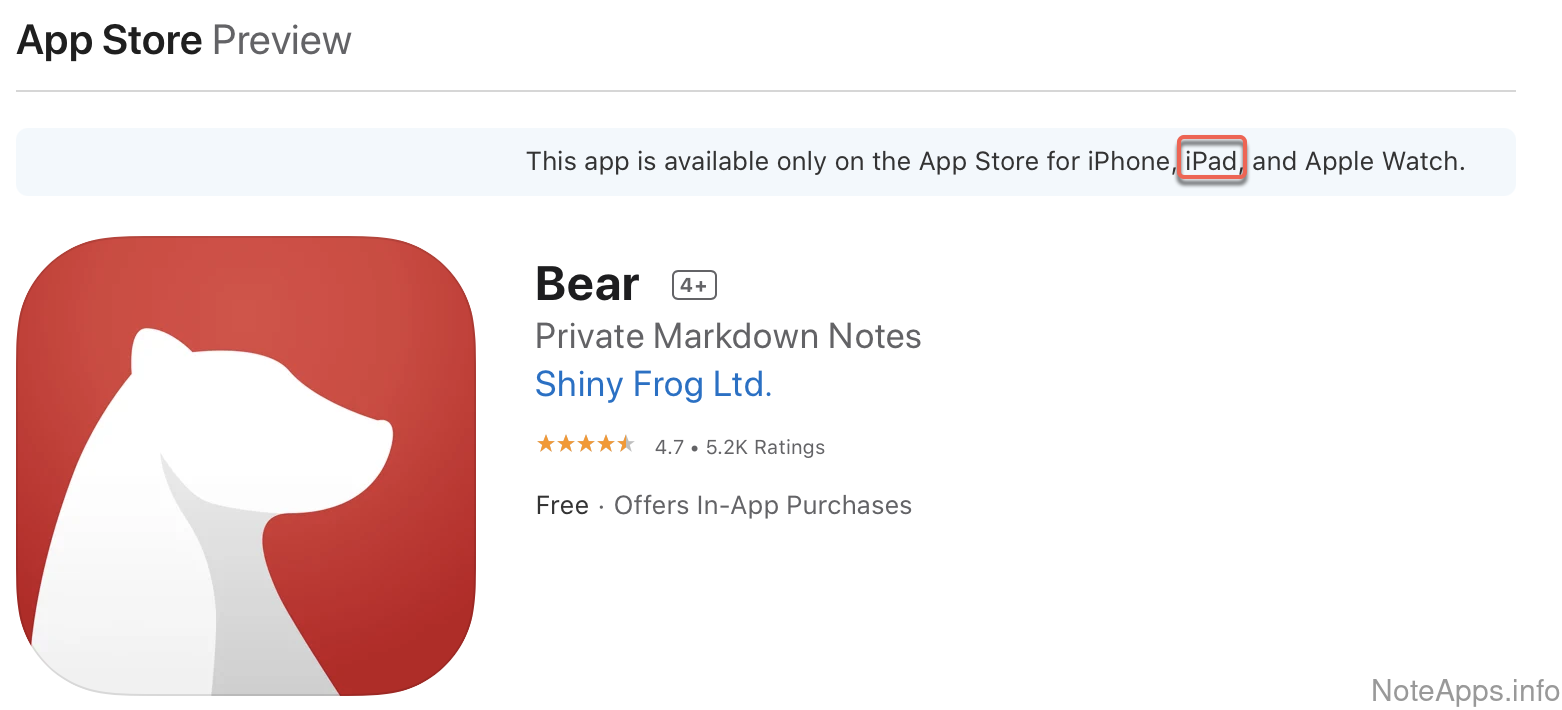
Task: Click the 4+ age rating badge
Action: tap(694, 286)
